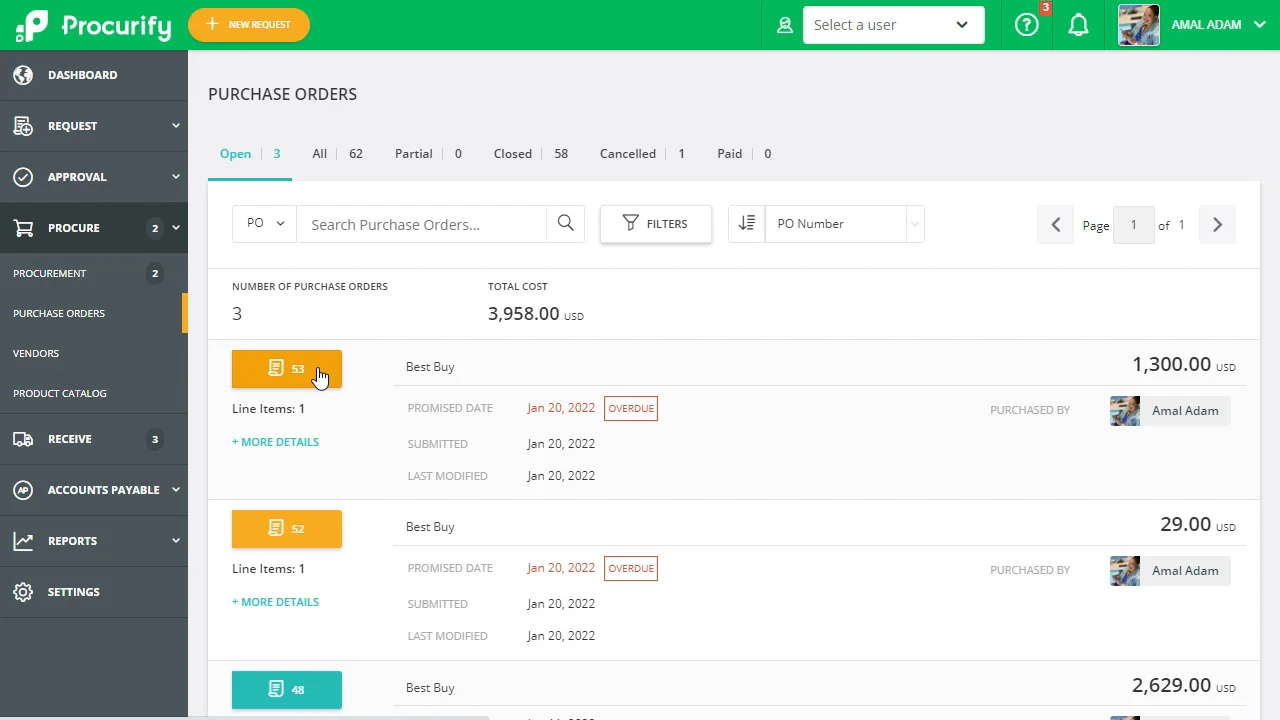The image size is (1280, 720).
Task: Click the user impersonation icon beside Select a user
Action: click(x=785, y=25)
